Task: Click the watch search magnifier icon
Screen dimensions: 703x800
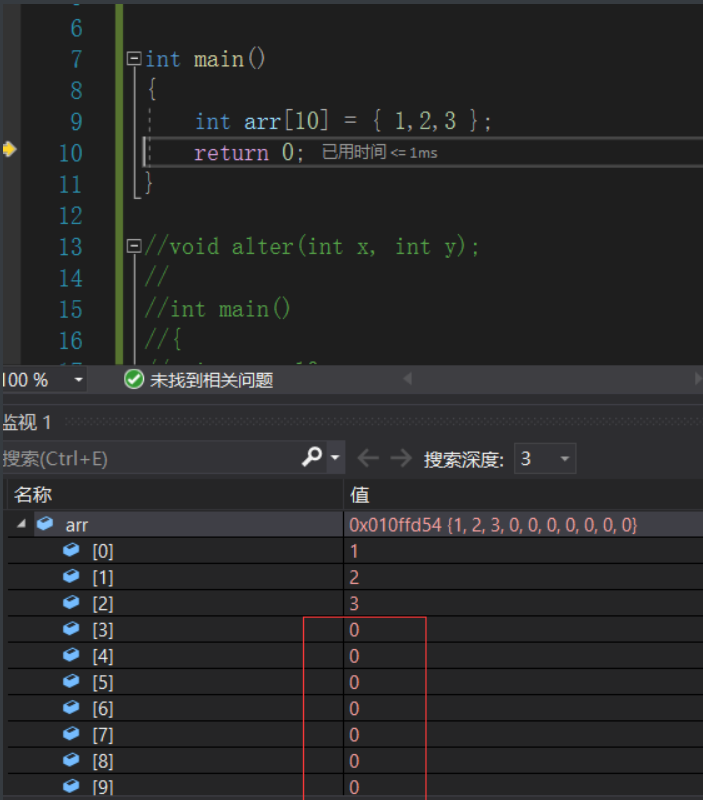Action: tap(312, 457)
